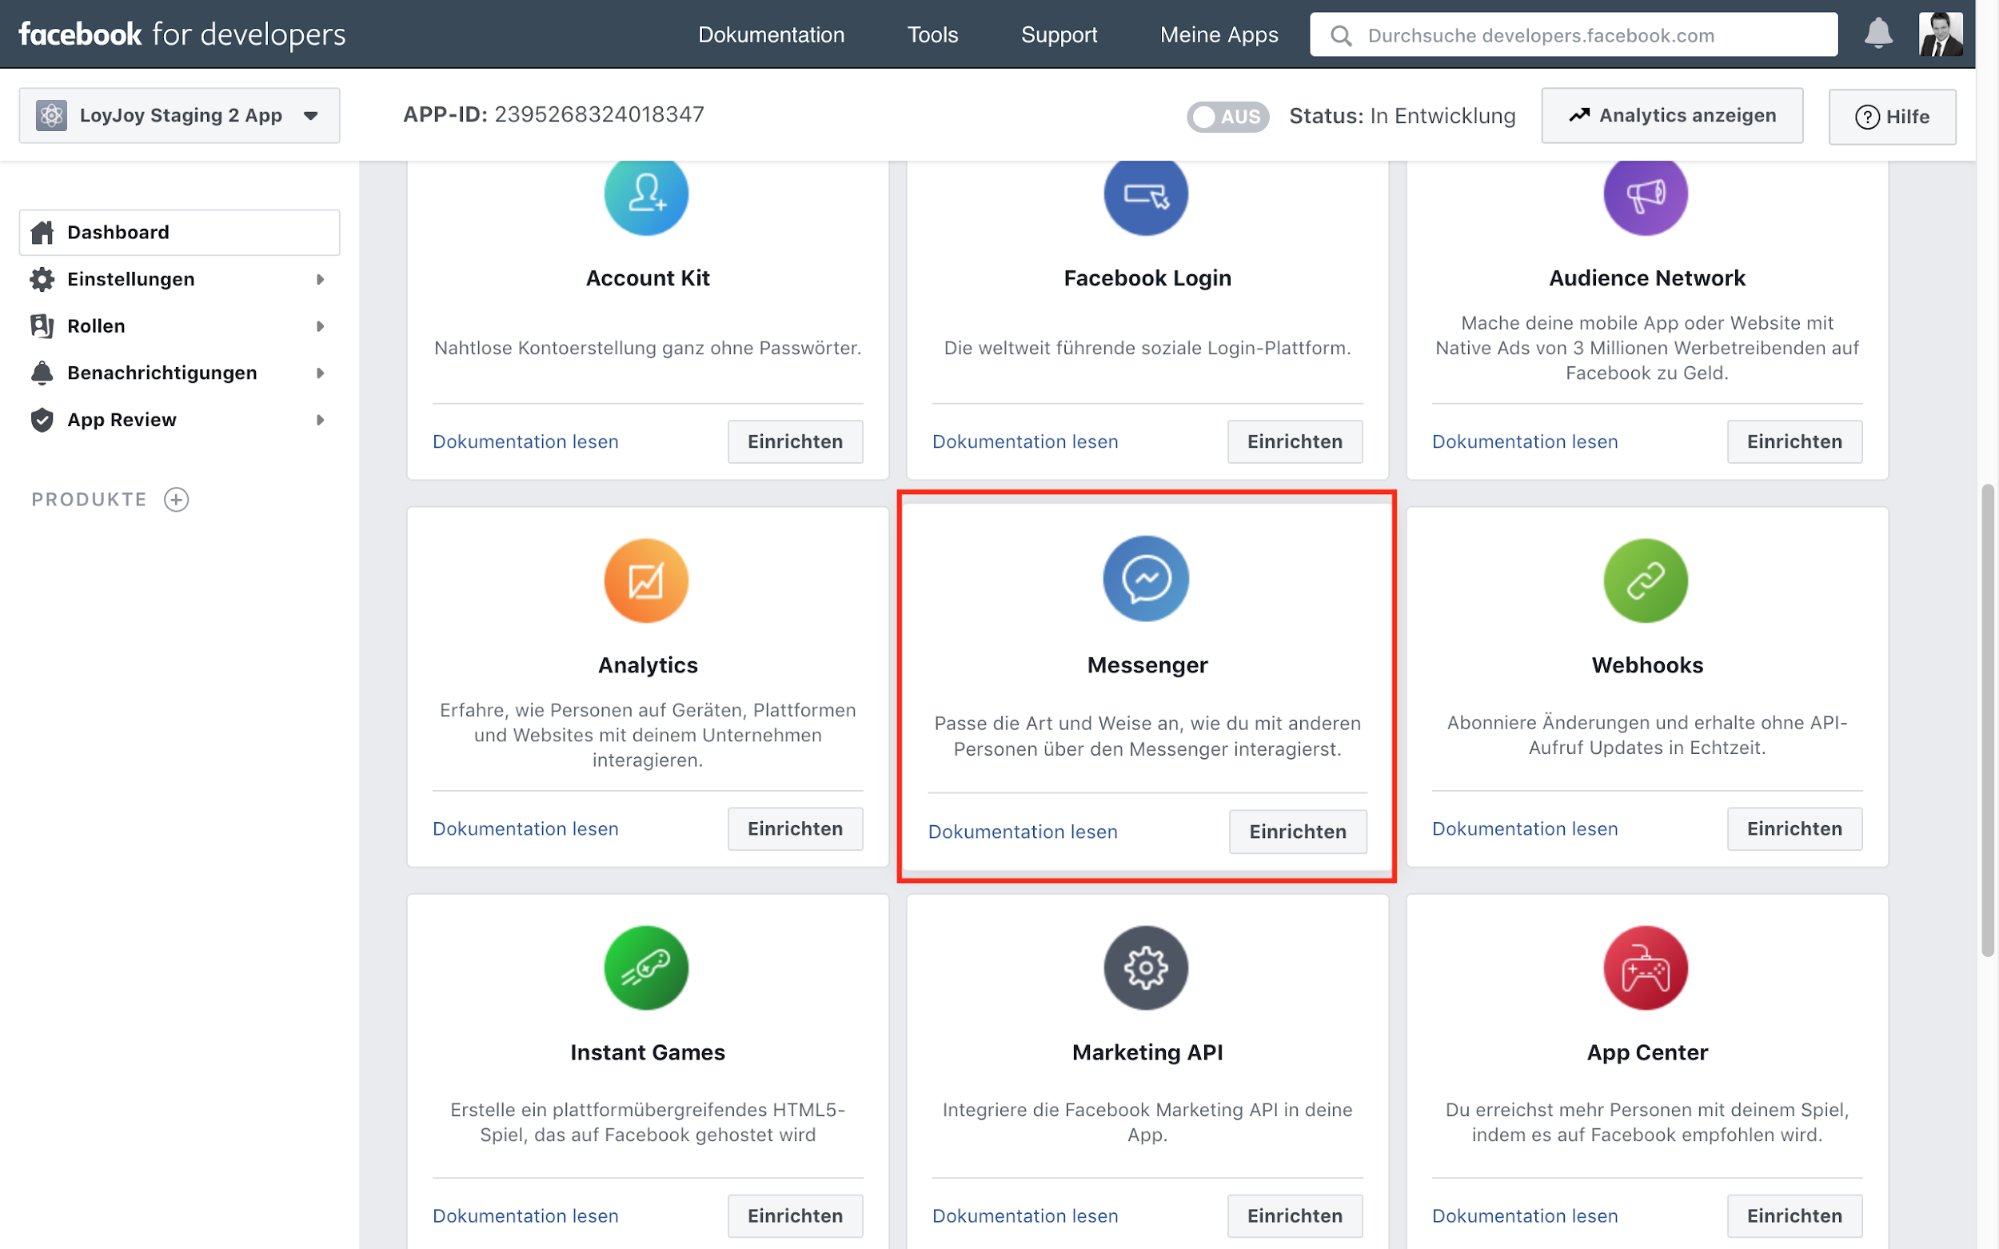The width and height of the screenshot is (1999, 1249).
Task: Click Einrichten button on Messenger card
Action: click(x=1297, y=831)
